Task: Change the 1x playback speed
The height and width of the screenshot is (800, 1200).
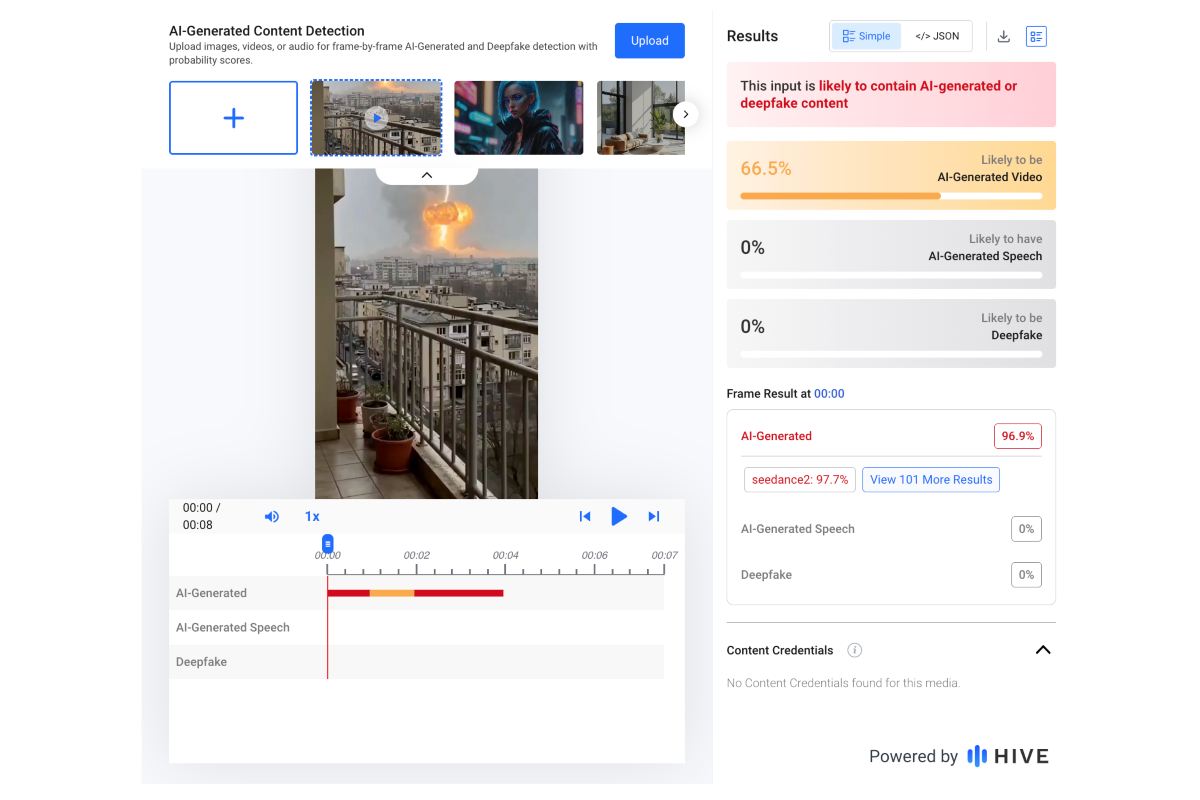Action: pyautogui.click(x=312, y=517)
